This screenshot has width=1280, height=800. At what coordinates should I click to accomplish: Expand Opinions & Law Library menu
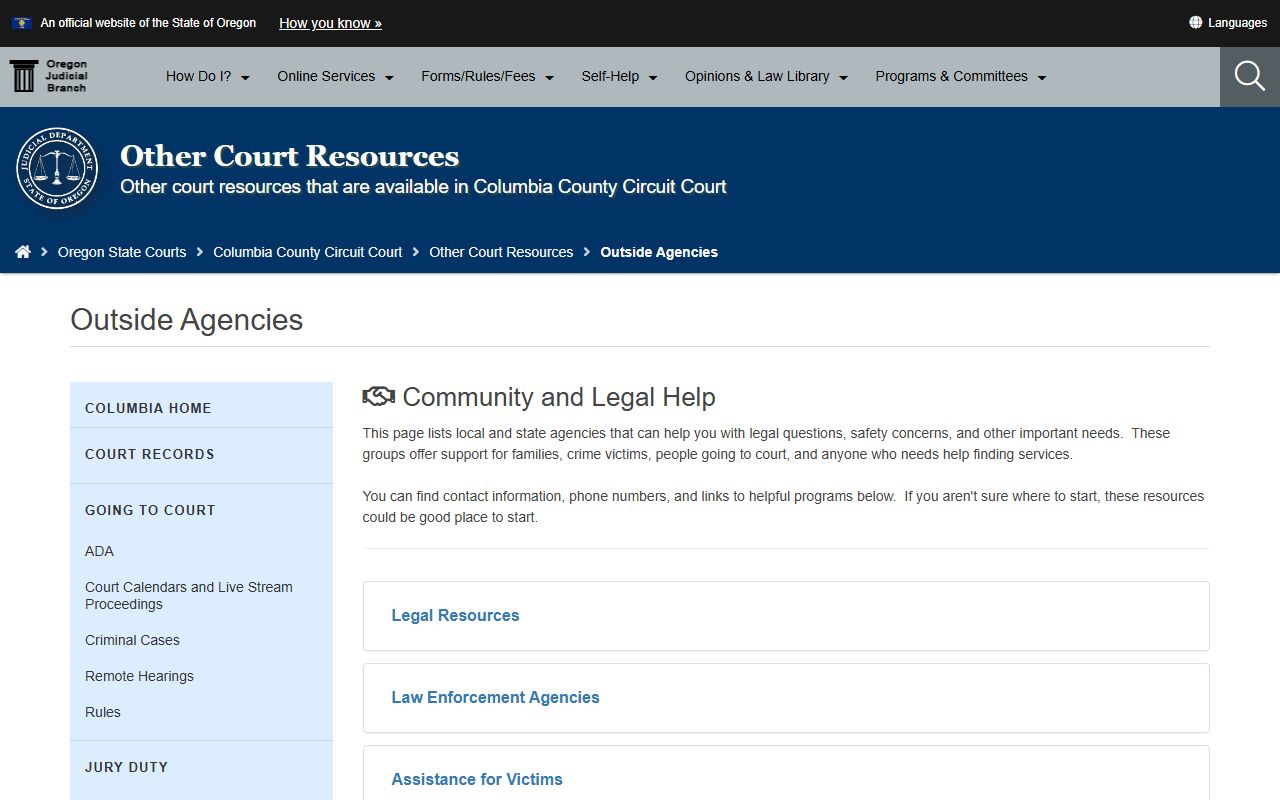coord(767,76)
